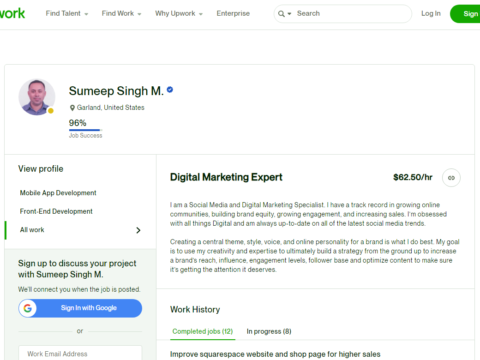Screen dimensions: 480x360
Task: Select Front-End Development profile
Action: (x=56, y=211)
